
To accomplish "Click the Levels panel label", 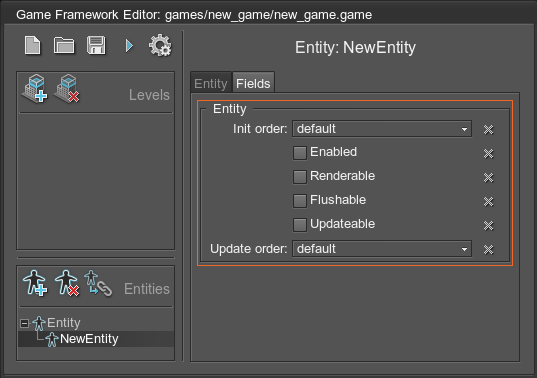I will click(x=149, y=95).
